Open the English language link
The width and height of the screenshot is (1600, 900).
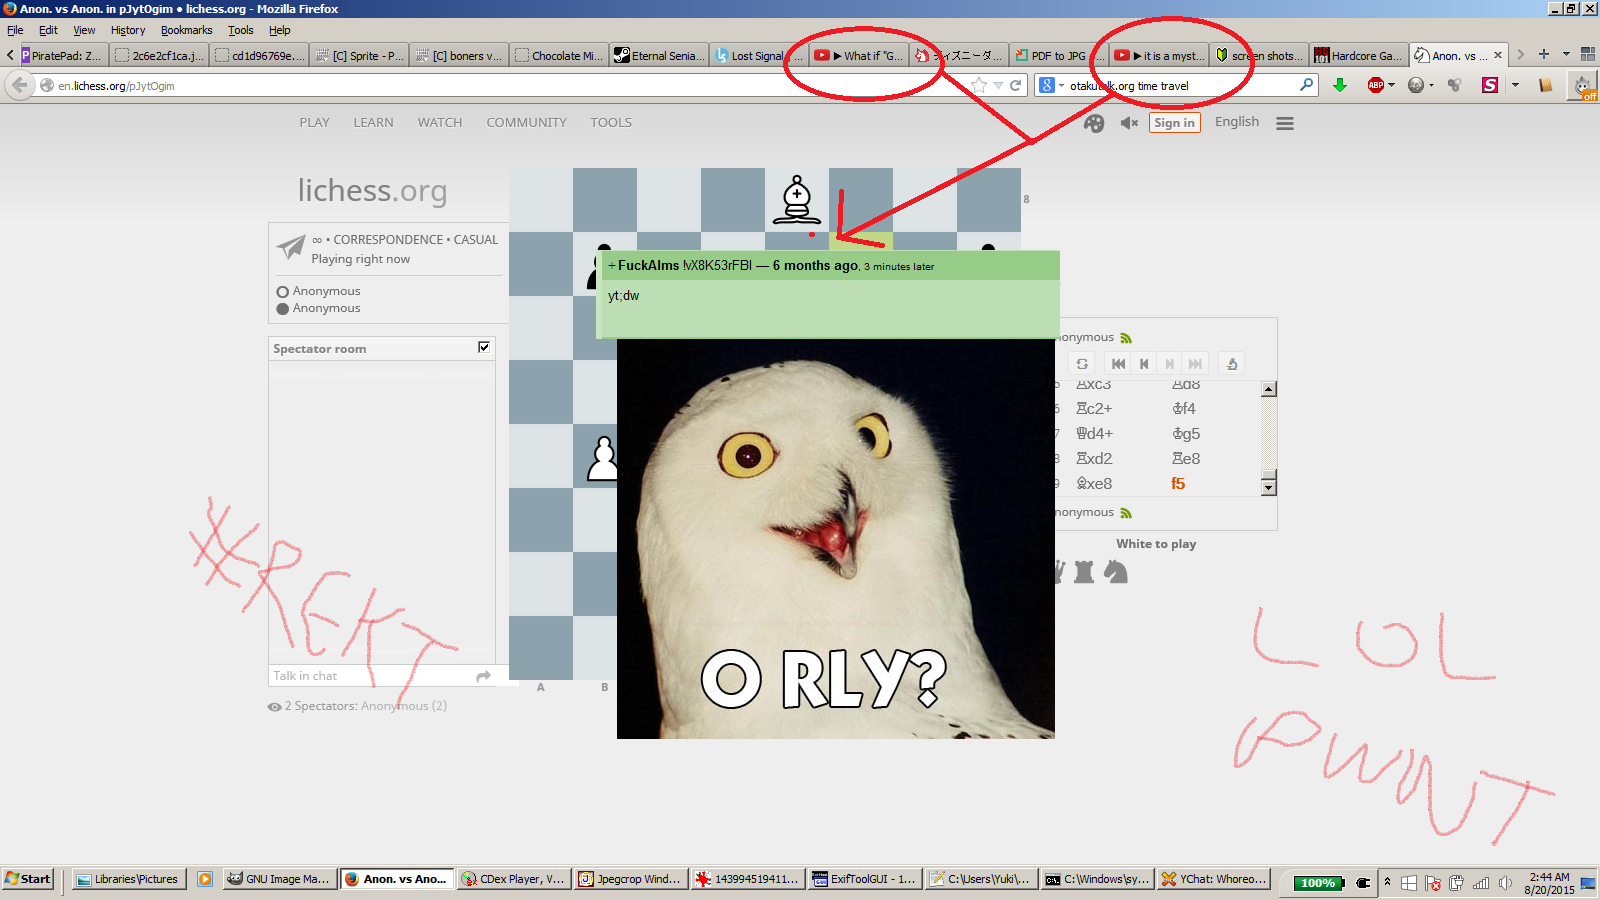click(x=1237, y=122)
